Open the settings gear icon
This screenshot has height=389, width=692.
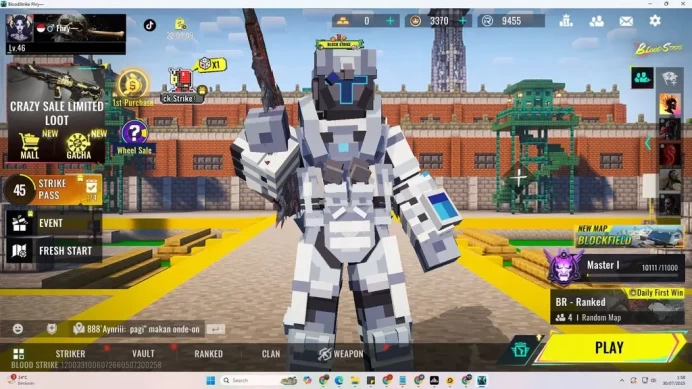point(655,20)
